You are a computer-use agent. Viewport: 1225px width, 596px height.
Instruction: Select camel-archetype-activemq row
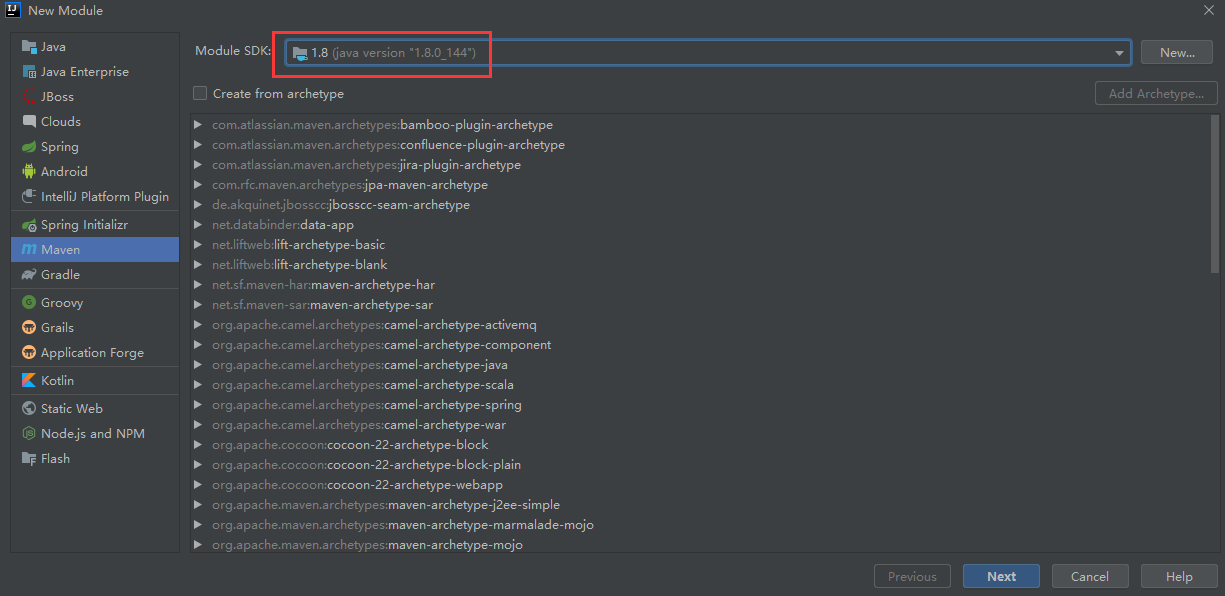click(x=700, y=325)
